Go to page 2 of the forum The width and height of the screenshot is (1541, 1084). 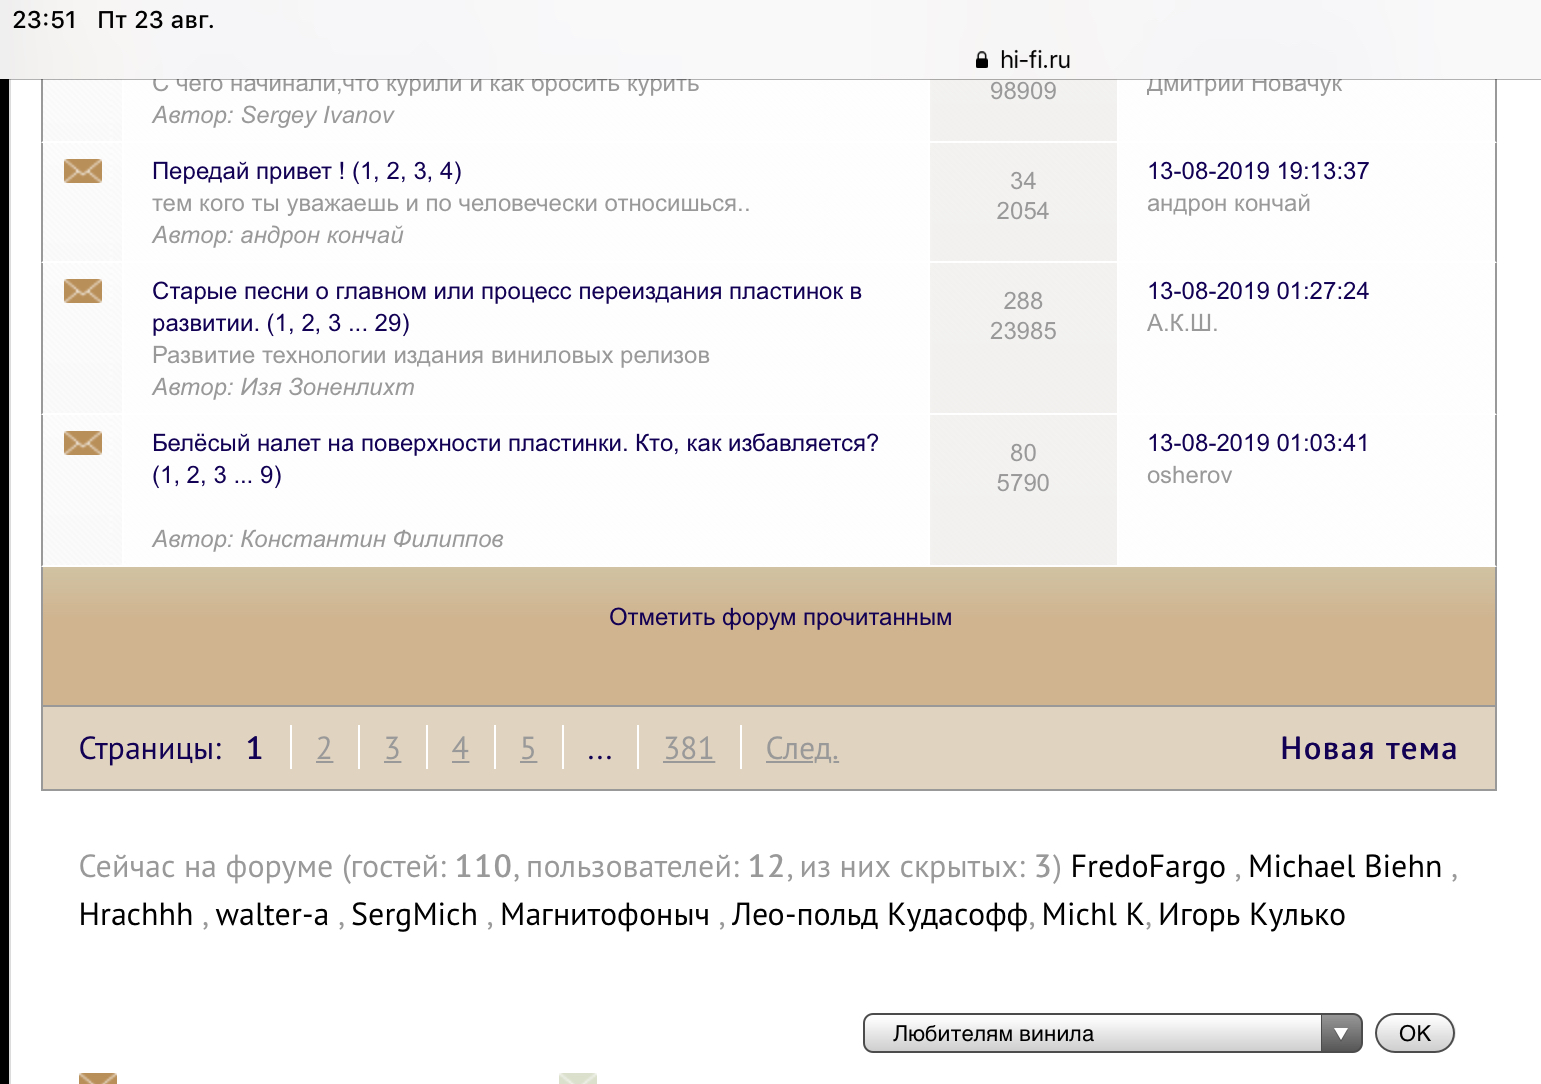coord(324,748)
